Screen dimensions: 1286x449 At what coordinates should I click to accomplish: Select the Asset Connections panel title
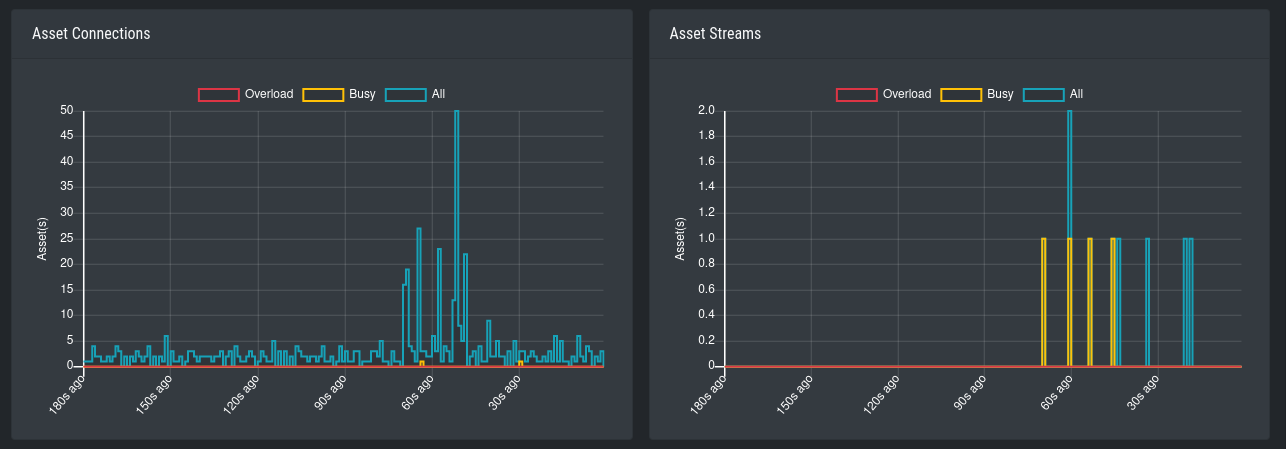tap(91, 33)
